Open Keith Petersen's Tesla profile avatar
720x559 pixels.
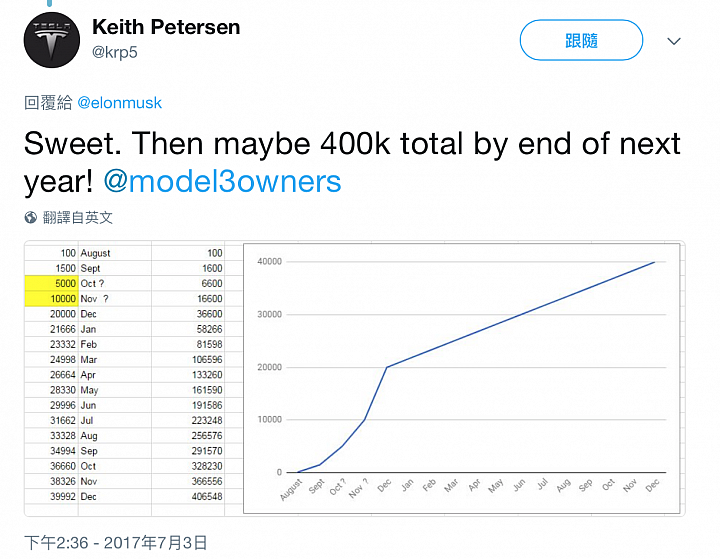51,40
